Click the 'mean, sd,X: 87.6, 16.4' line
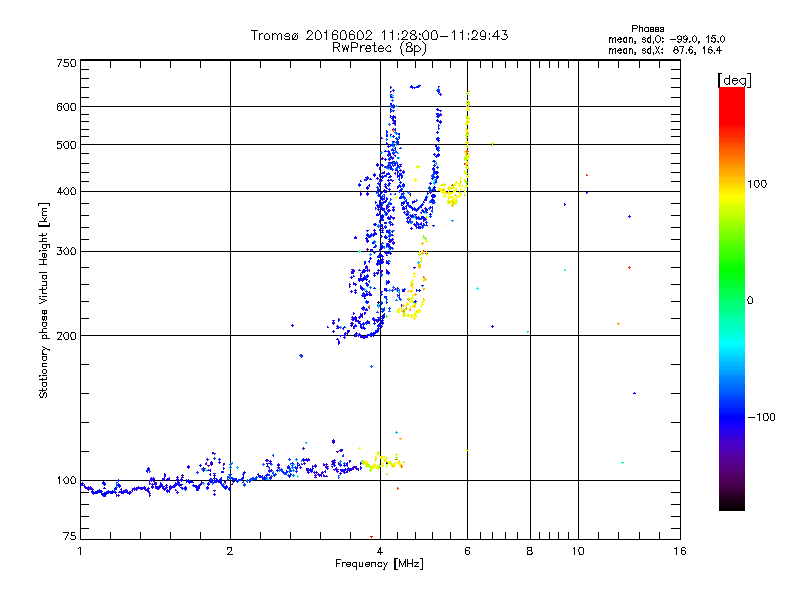This screenshot has width=800, height=600. [x=665, y=50]
